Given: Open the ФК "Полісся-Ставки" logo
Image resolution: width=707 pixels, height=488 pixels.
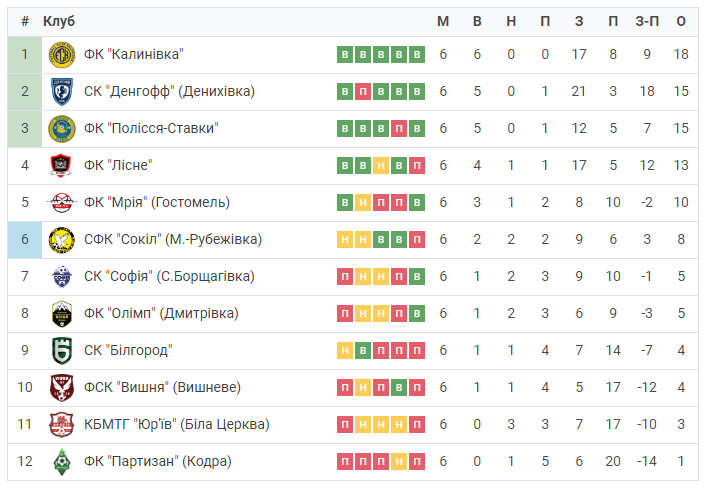Looking at the screenshot, I should (62, 129).
